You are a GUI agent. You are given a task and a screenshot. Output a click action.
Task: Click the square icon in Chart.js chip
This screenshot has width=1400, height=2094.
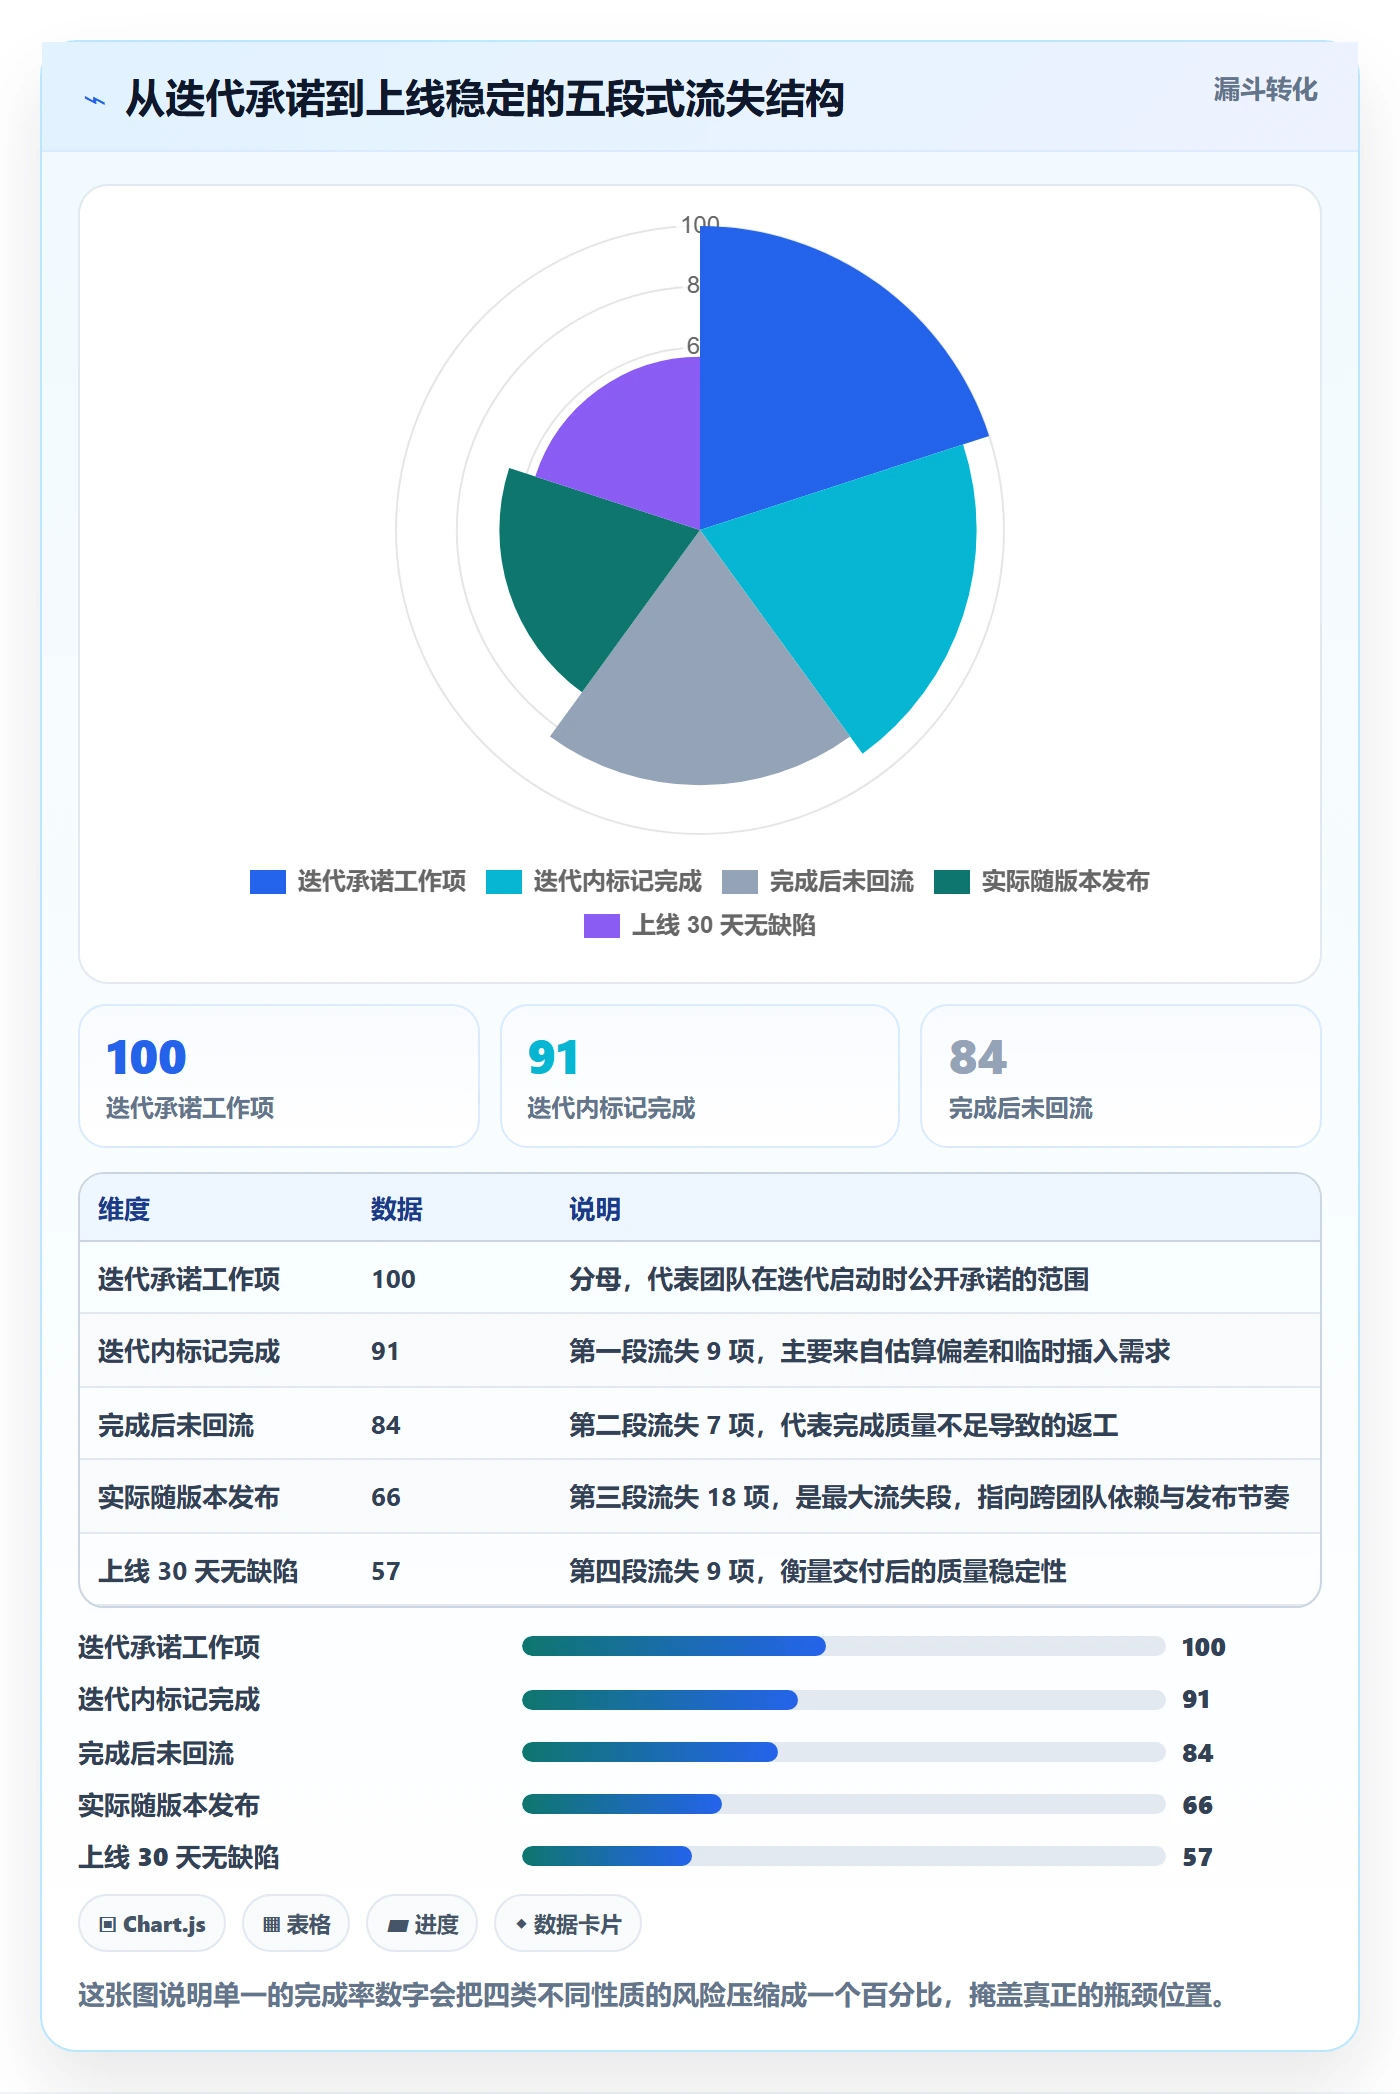coord(108,1925)
